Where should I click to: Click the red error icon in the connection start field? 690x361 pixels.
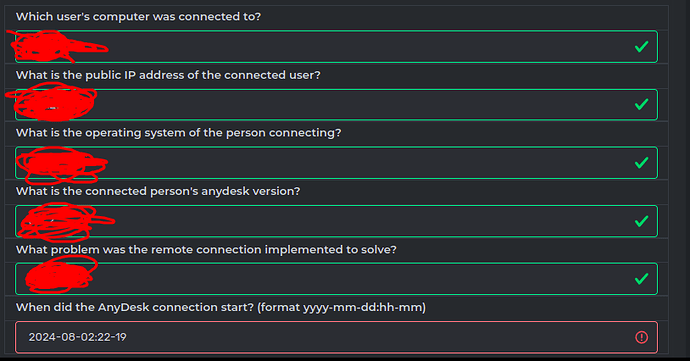642,337
